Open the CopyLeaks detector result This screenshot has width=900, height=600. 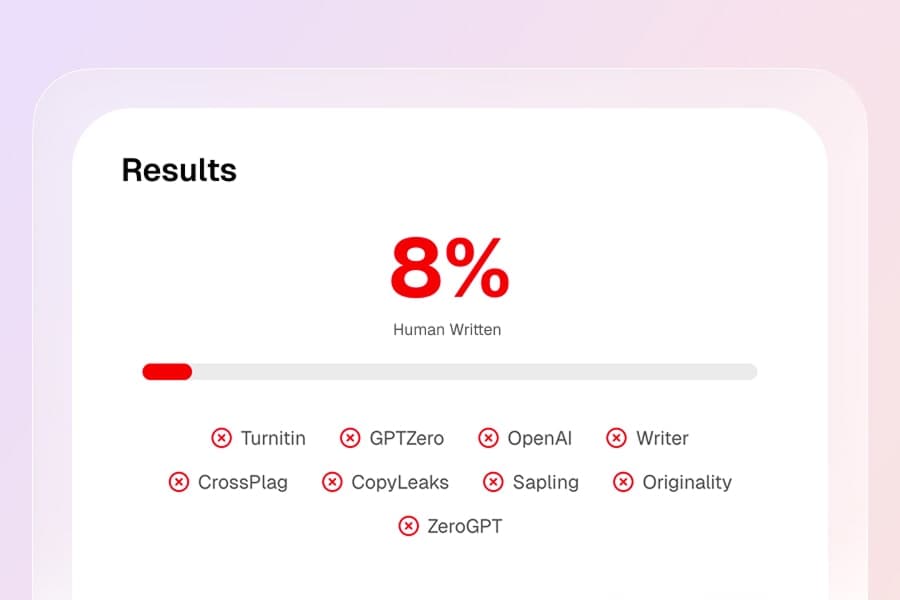coord(400,482)
